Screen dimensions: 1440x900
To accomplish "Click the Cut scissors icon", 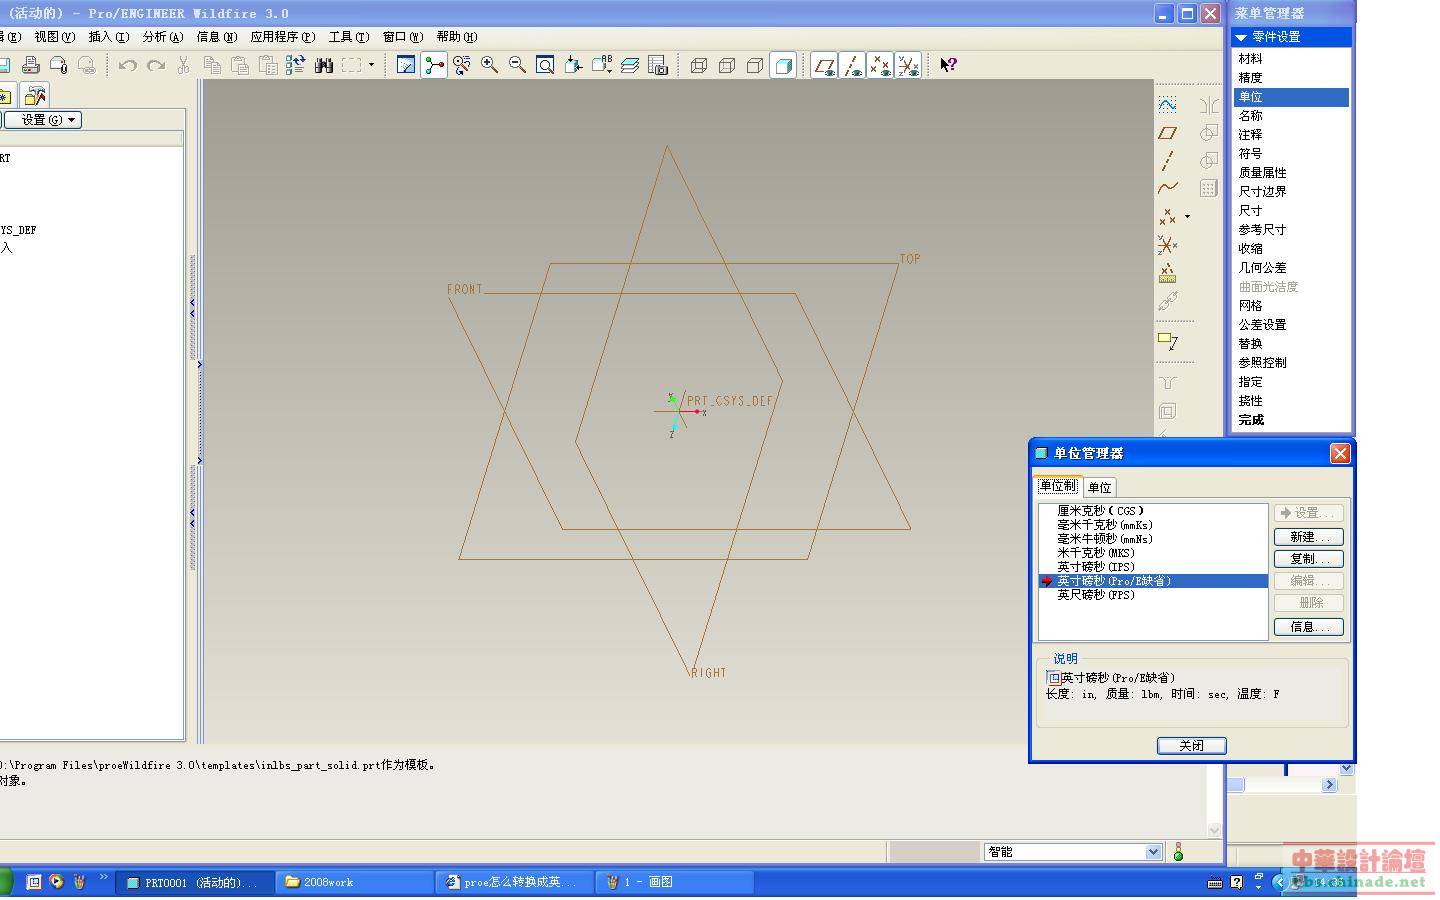I will (183, 65).
